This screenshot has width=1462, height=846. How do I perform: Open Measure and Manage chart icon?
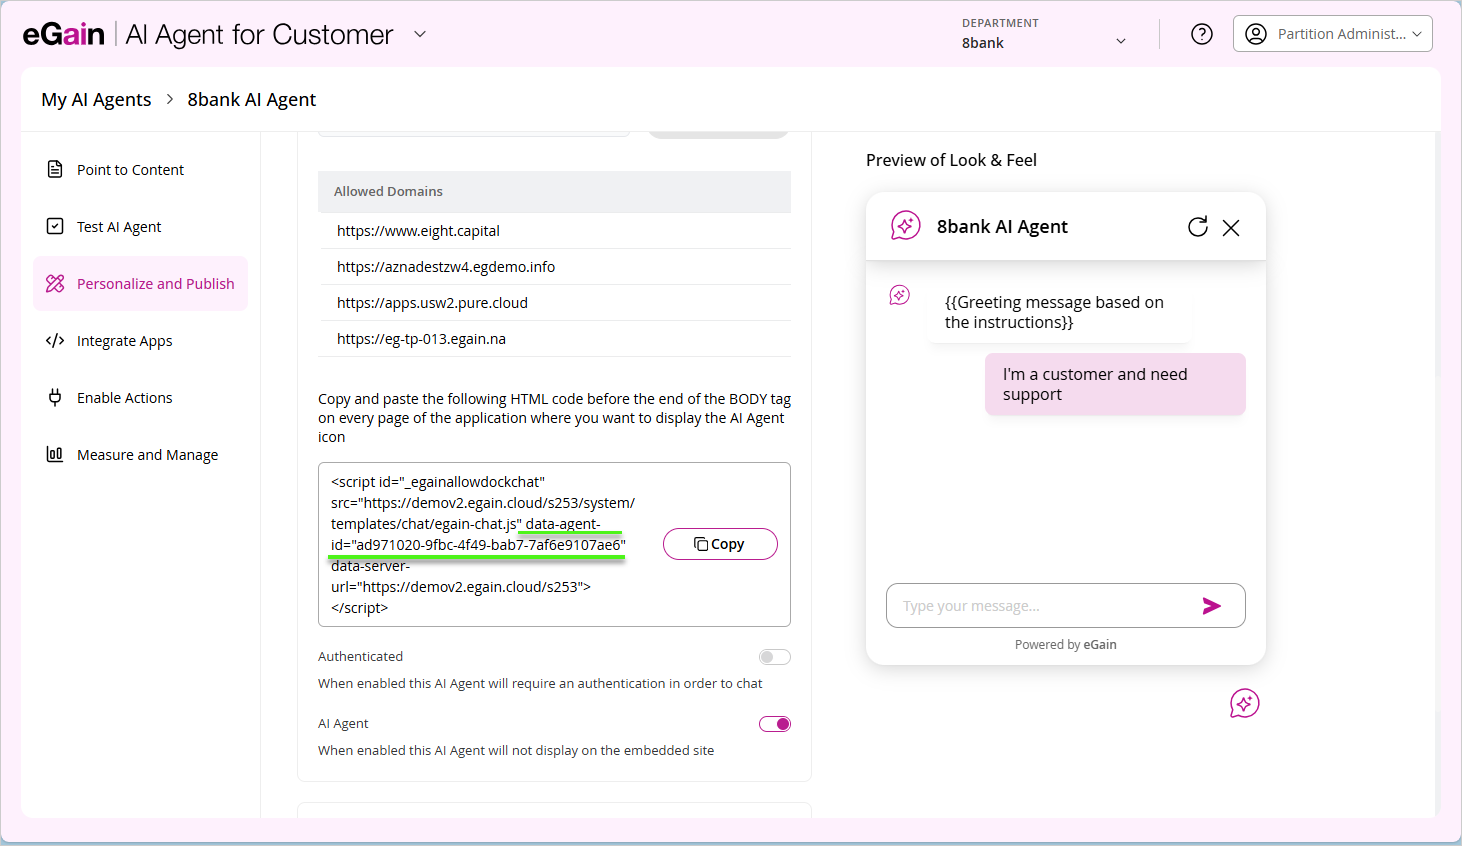tap(55, 454)
